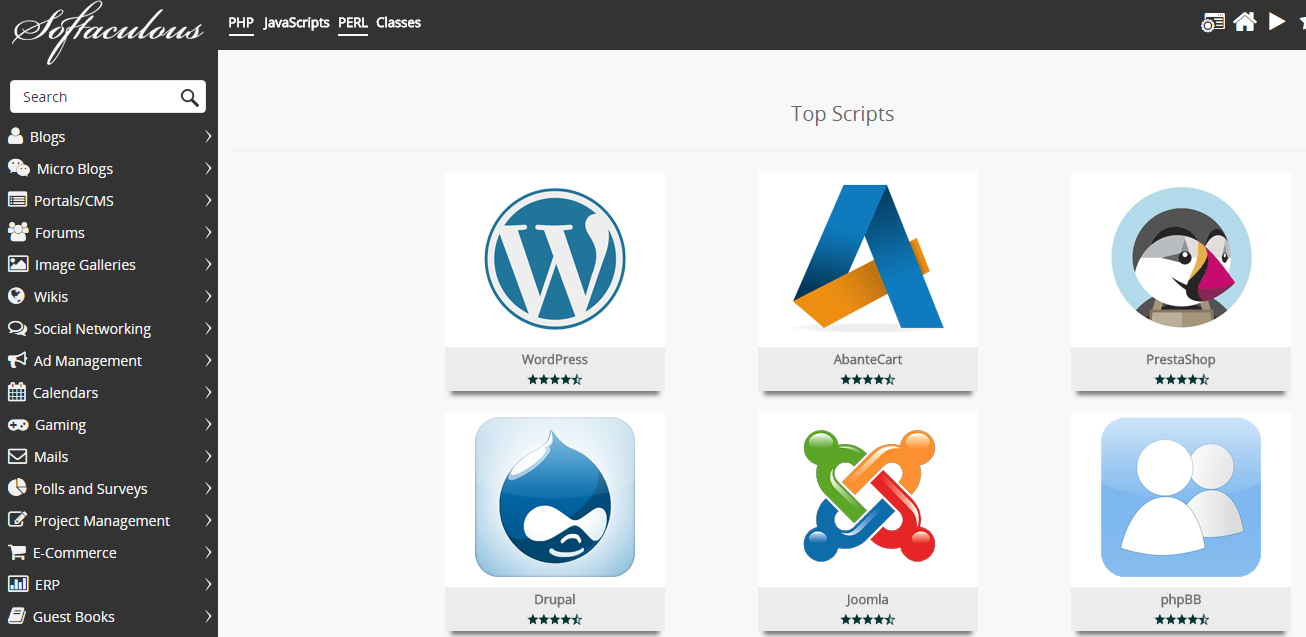Click the Wikis globe icon

(15, 296)
